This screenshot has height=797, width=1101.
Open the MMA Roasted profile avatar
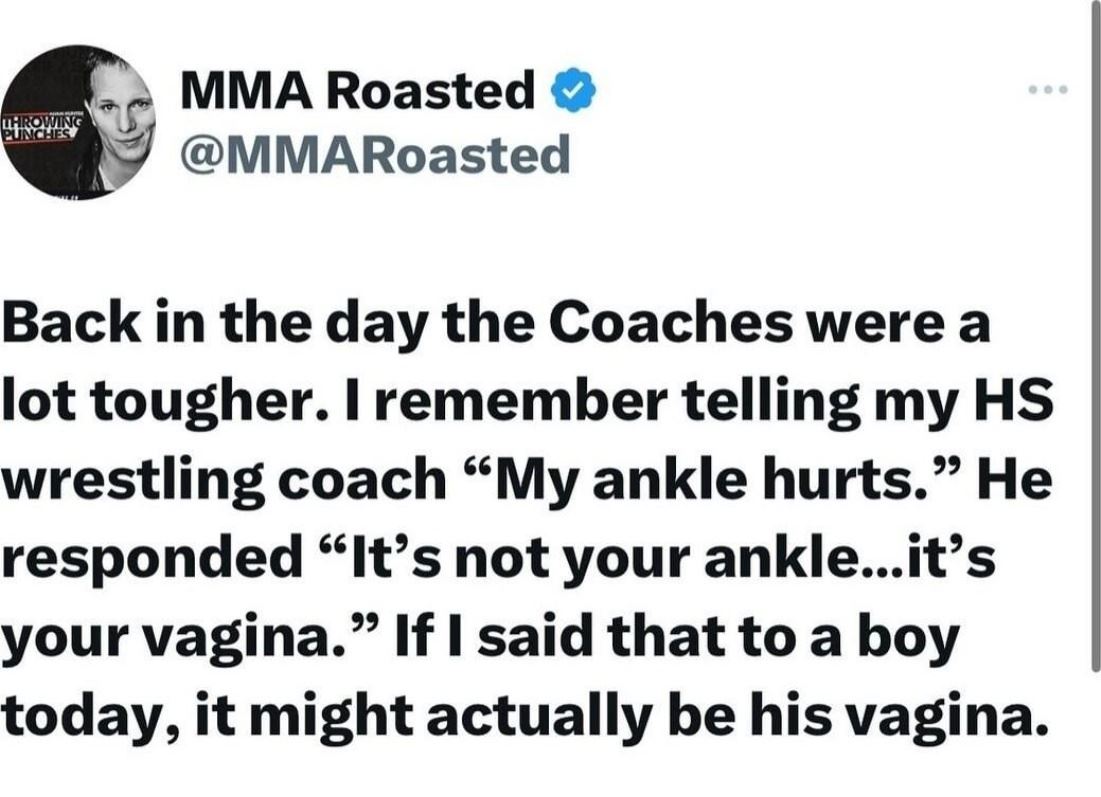click(x=79, y=121)
